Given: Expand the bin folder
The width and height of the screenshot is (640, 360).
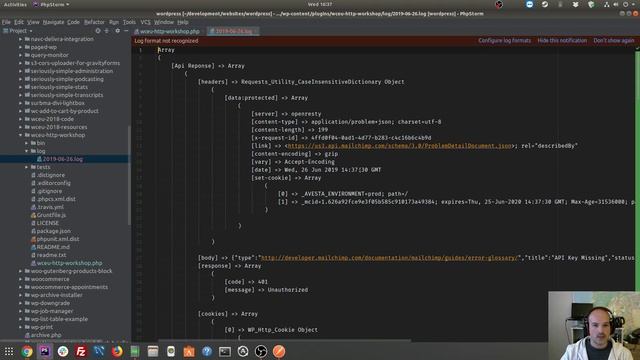Looking at the screenshot, I should coord(27,143).
